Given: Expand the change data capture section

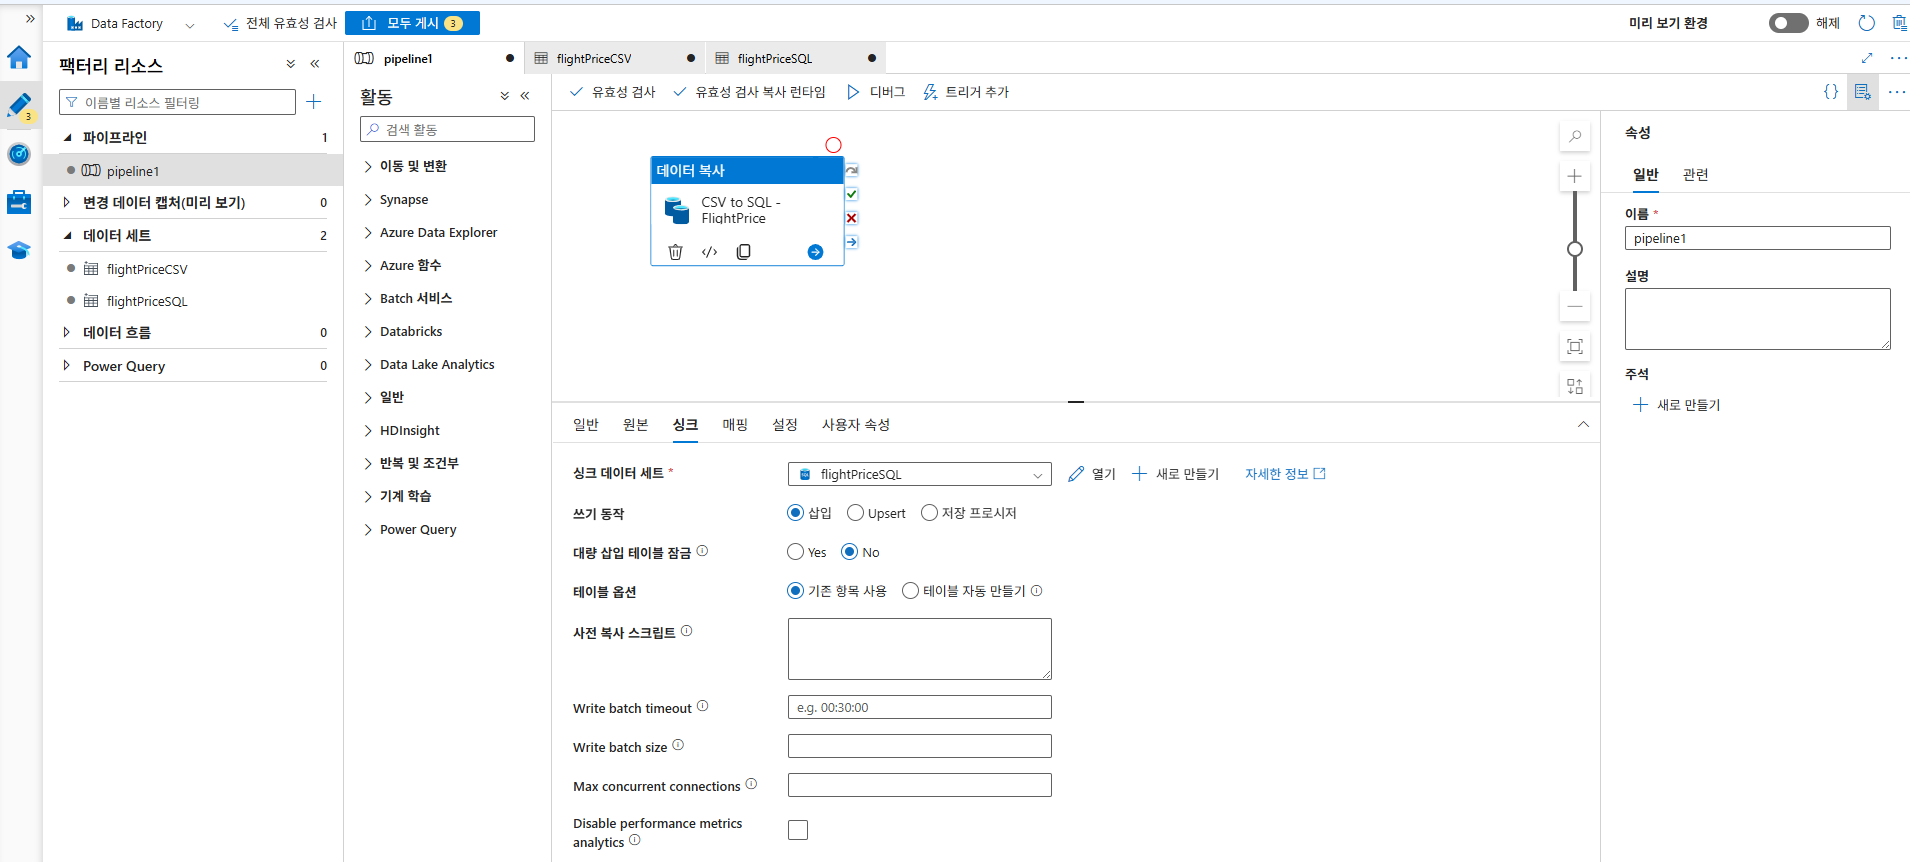Looking at the screenshot, I should point(67,202).
